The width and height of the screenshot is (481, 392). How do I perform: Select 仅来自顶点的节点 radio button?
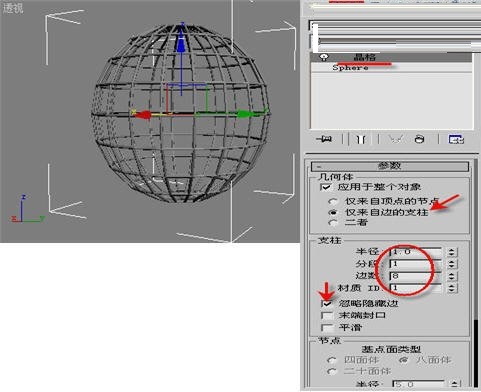tap(332, 202)
